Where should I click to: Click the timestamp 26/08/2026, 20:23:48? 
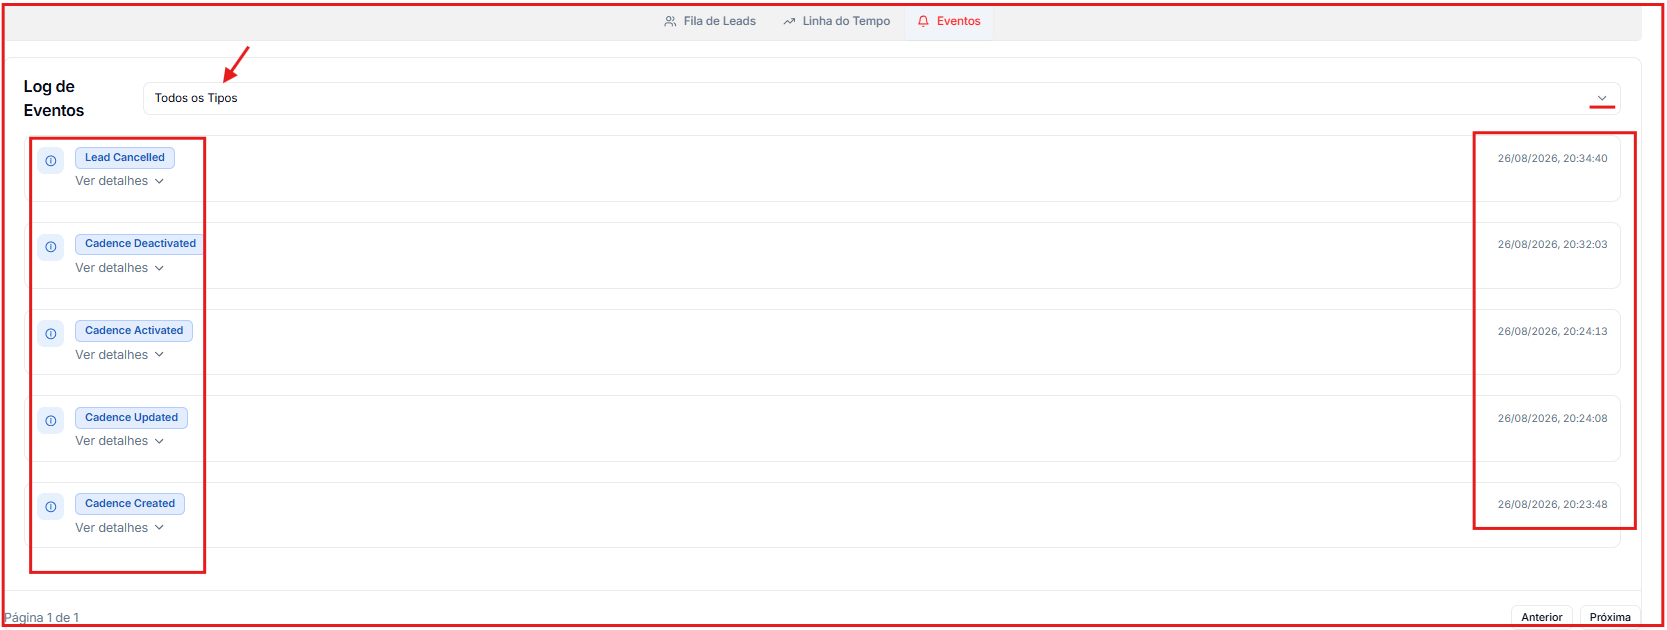click(x=1552, y=504)
